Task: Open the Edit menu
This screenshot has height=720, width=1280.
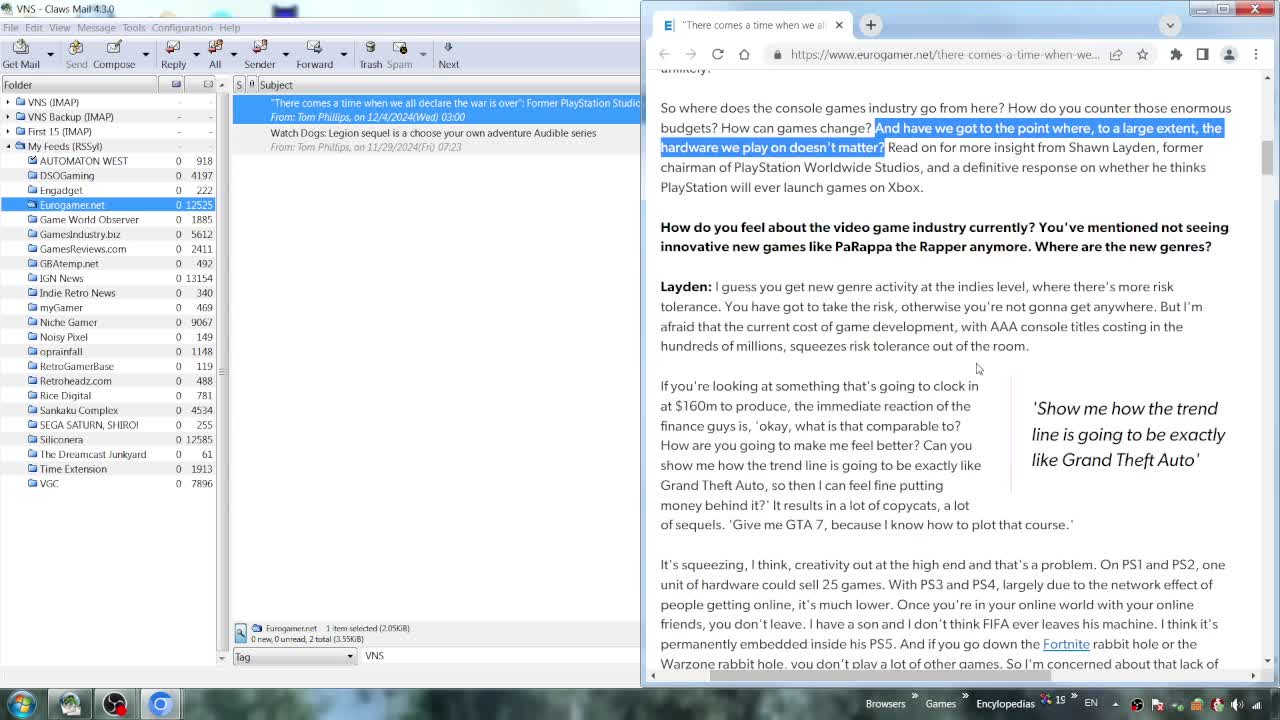Action: pos(33,27)
